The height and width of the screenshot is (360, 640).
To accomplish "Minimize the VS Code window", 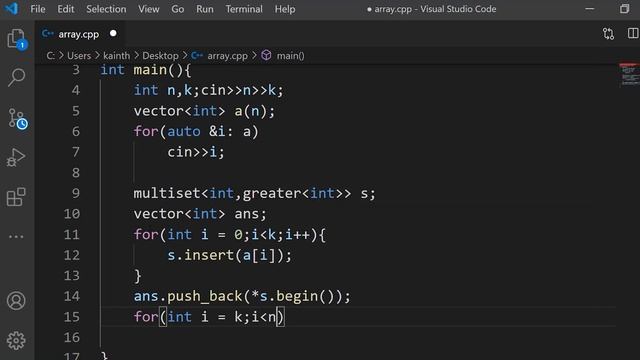I will click(x=589, y=9).
